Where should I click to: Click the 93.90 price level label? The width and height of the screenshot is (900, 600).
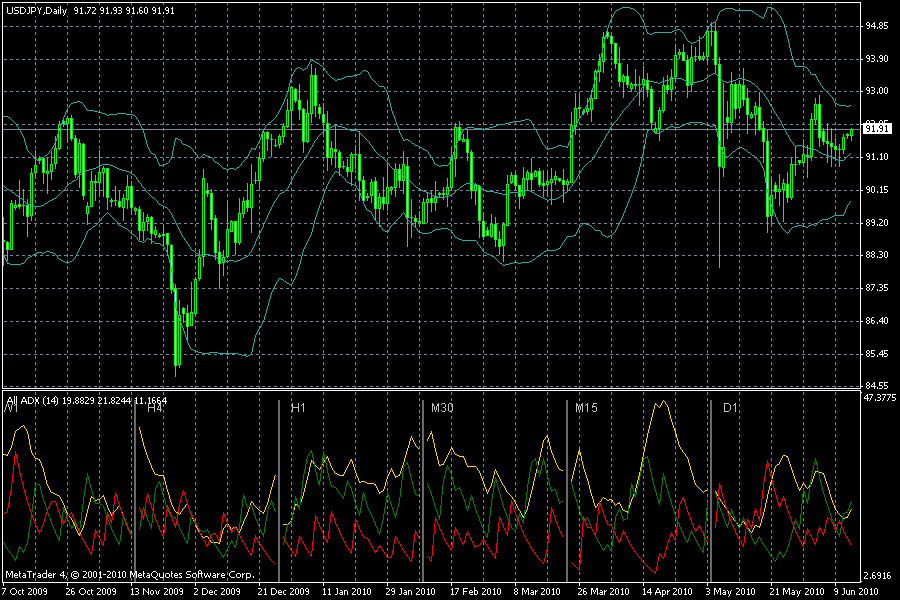pos(876,59)
